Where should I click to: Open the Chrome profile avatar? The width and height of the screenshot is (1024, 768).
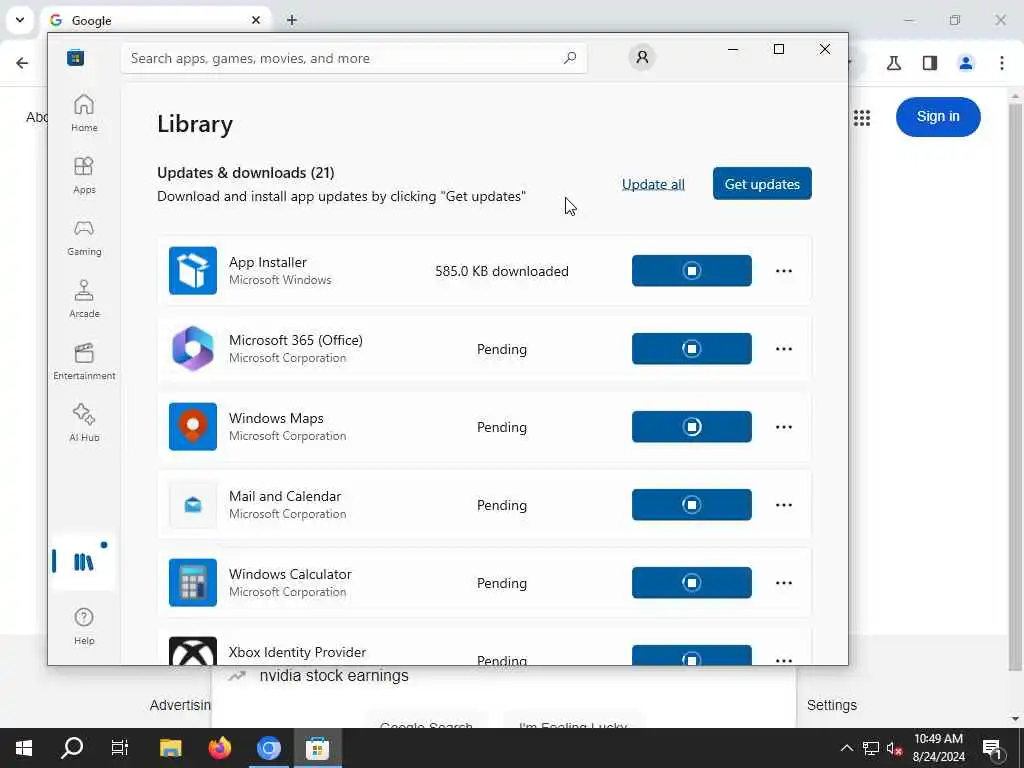pyautogui.click(x=966, y=63)
